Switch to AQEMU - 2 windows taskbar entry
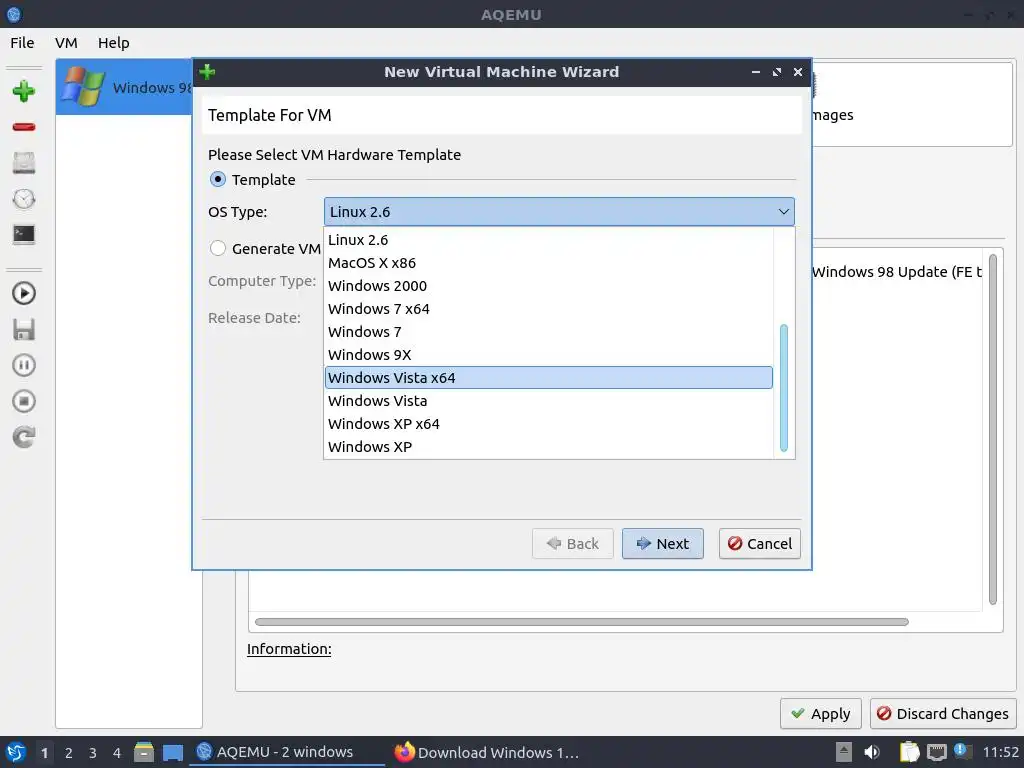 [x=286, y=752]
